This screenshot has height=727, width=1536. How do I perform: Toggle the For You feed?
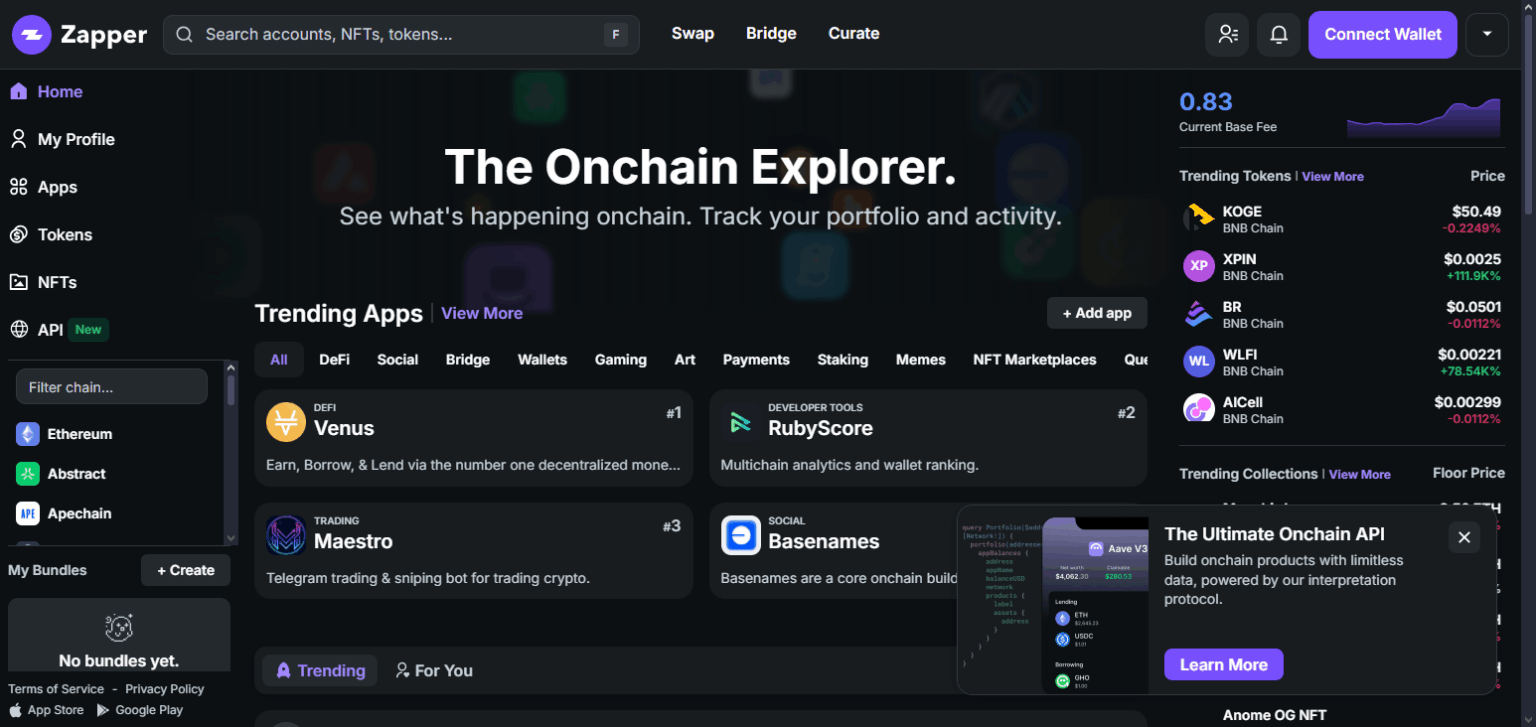click(x=434, y=671)
